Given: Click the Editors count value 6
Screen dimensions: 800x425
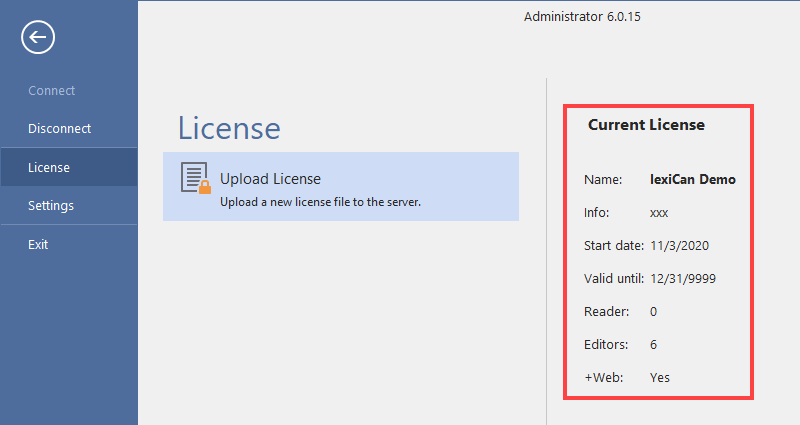Looking at the screenshot, I should tap(653, 345).
